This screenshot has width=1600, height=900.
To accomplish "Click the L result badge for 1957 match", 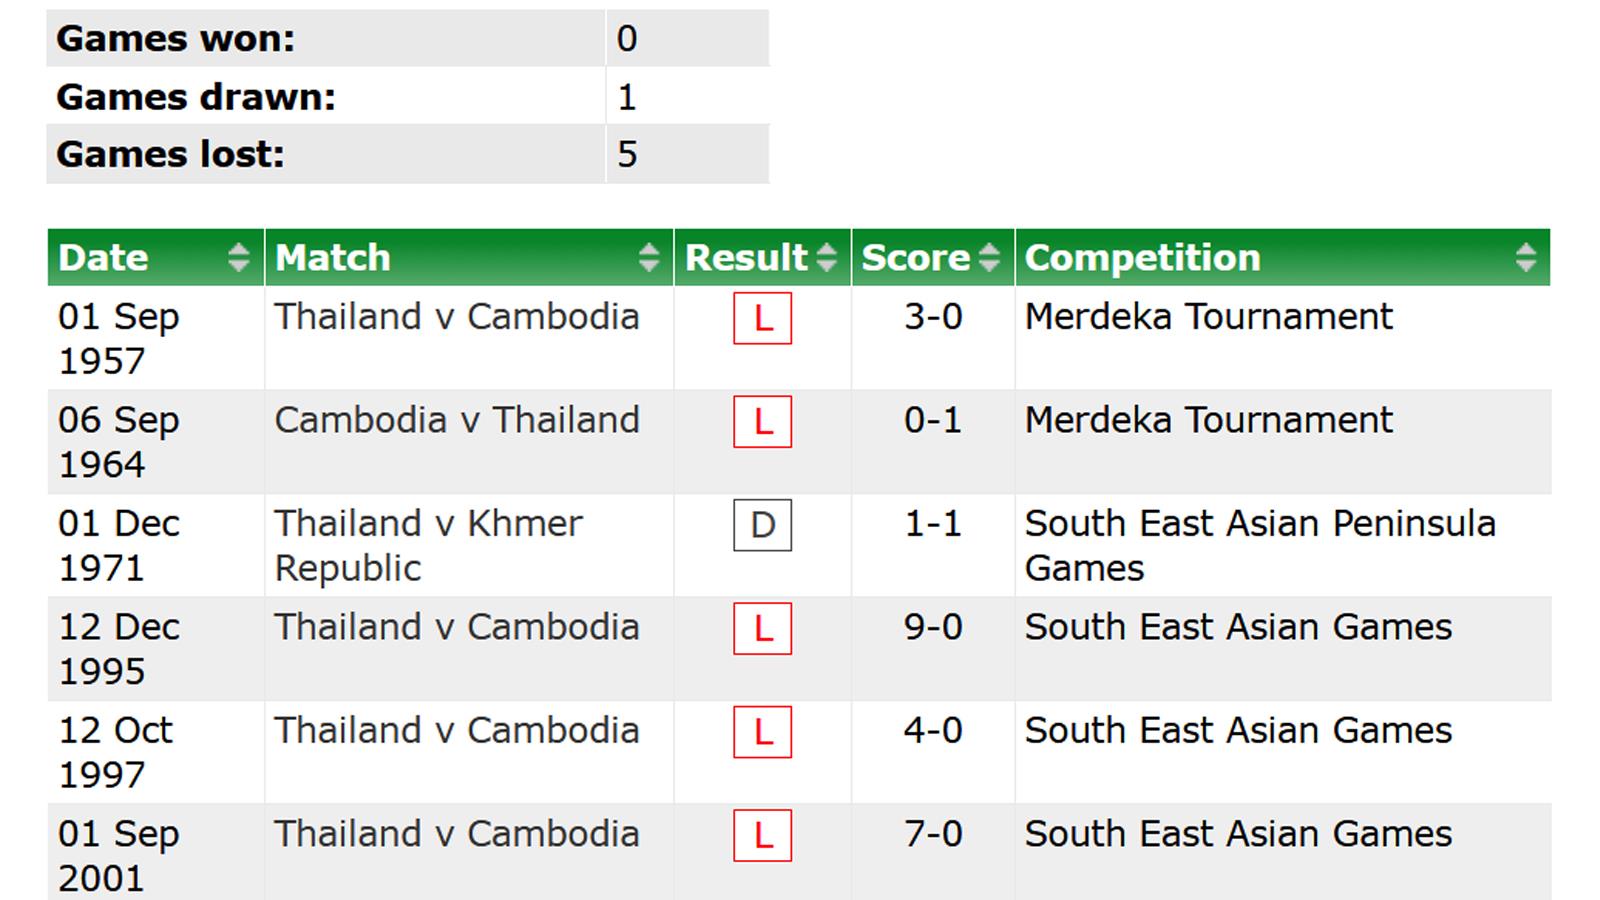I will (762, 318).
